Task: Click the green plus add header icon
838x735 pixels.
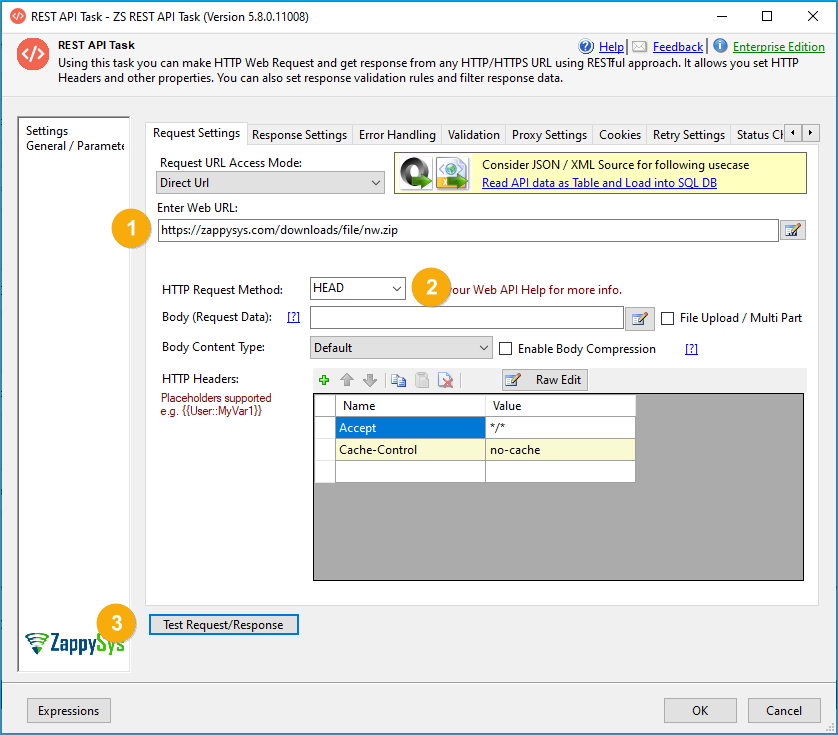Action: 324,380
